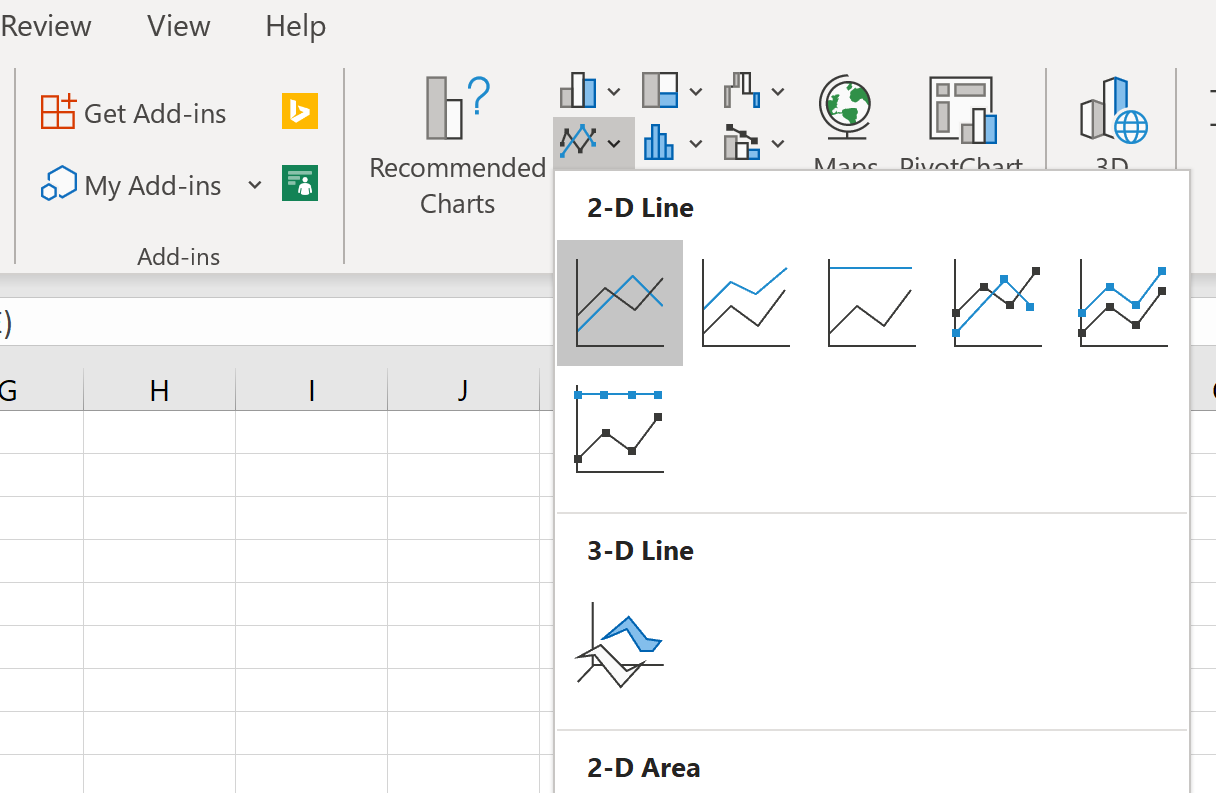Select the basic 2-D Line chart
This screenshot has height=793, width=1216.
pyautogui.click(x=619, y=303)
